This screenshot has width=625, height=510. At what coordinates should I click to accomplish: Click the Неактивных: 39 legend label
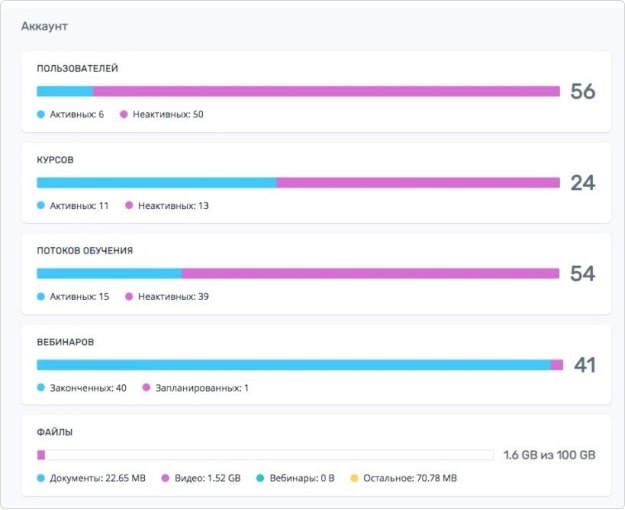point(173,297)
